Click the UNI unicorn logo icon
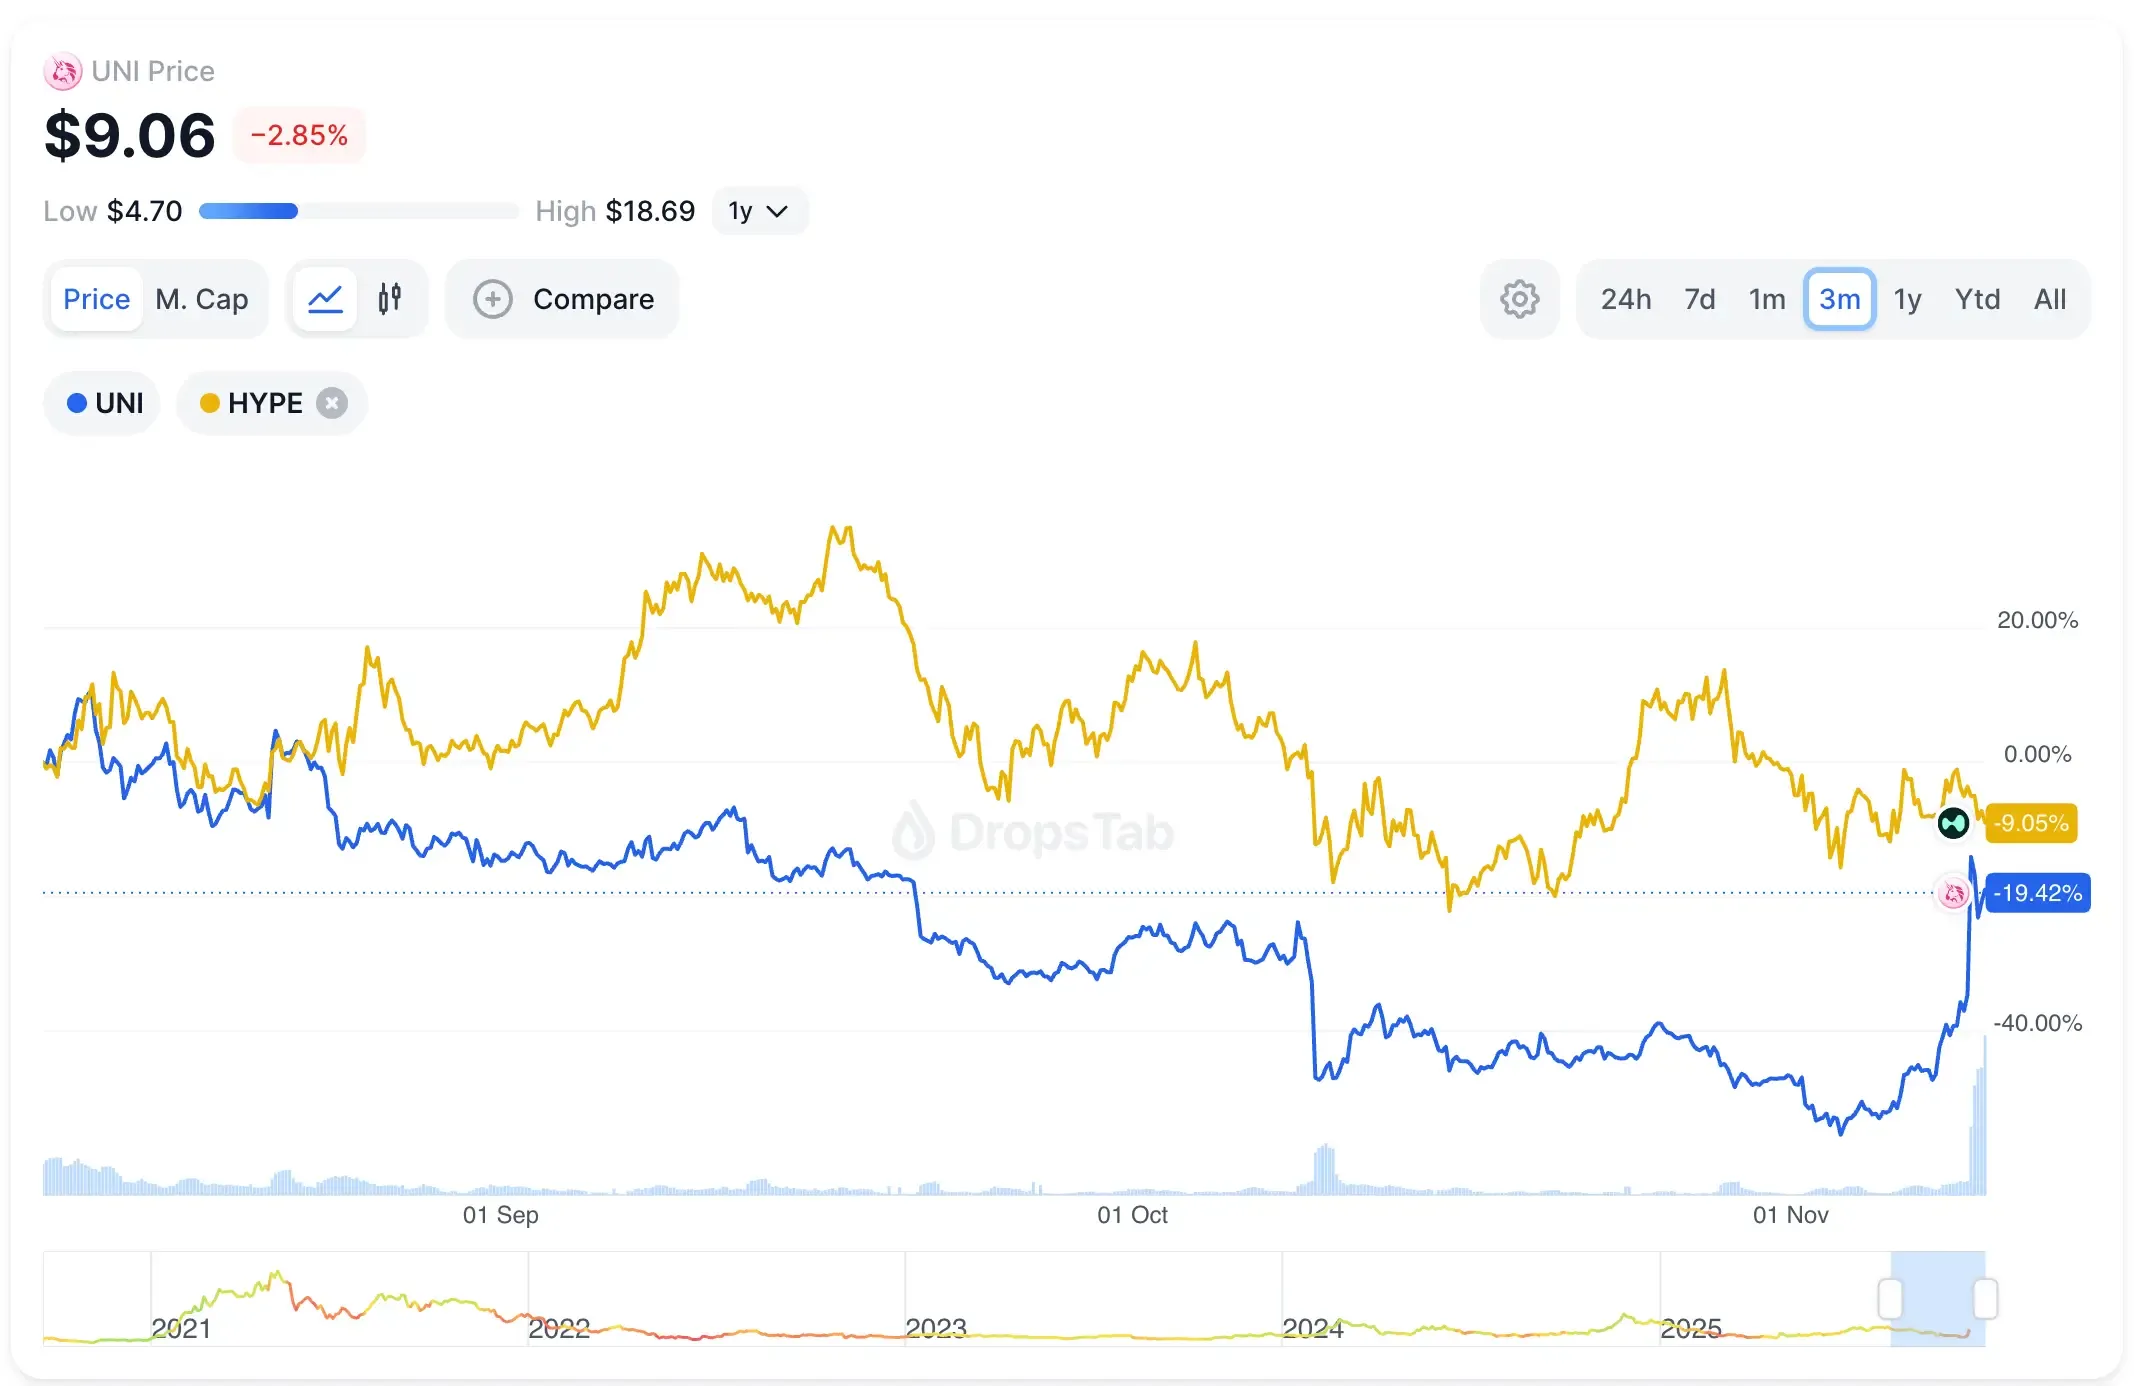Screen dimensions: 2134x1386 pyautogui.click(x=63, y=71)
